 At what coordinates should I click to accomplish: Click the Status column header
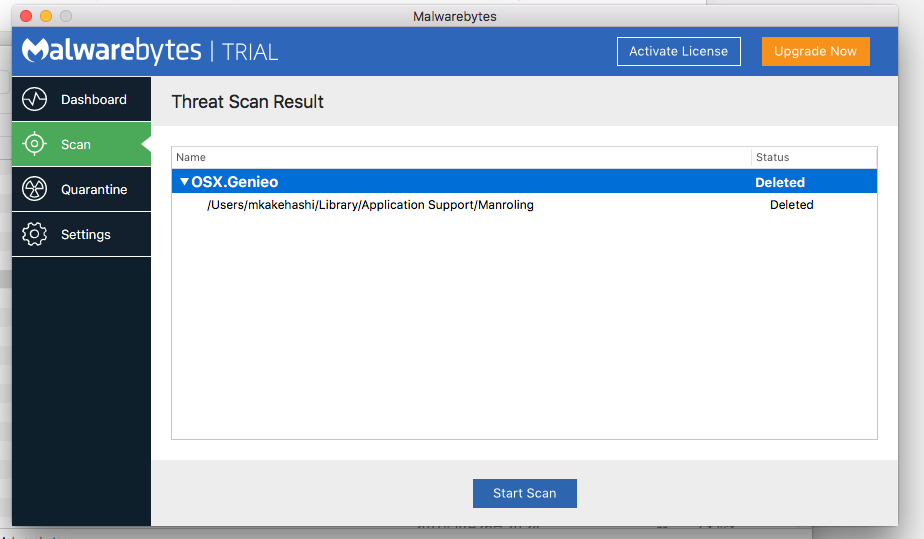814,157
